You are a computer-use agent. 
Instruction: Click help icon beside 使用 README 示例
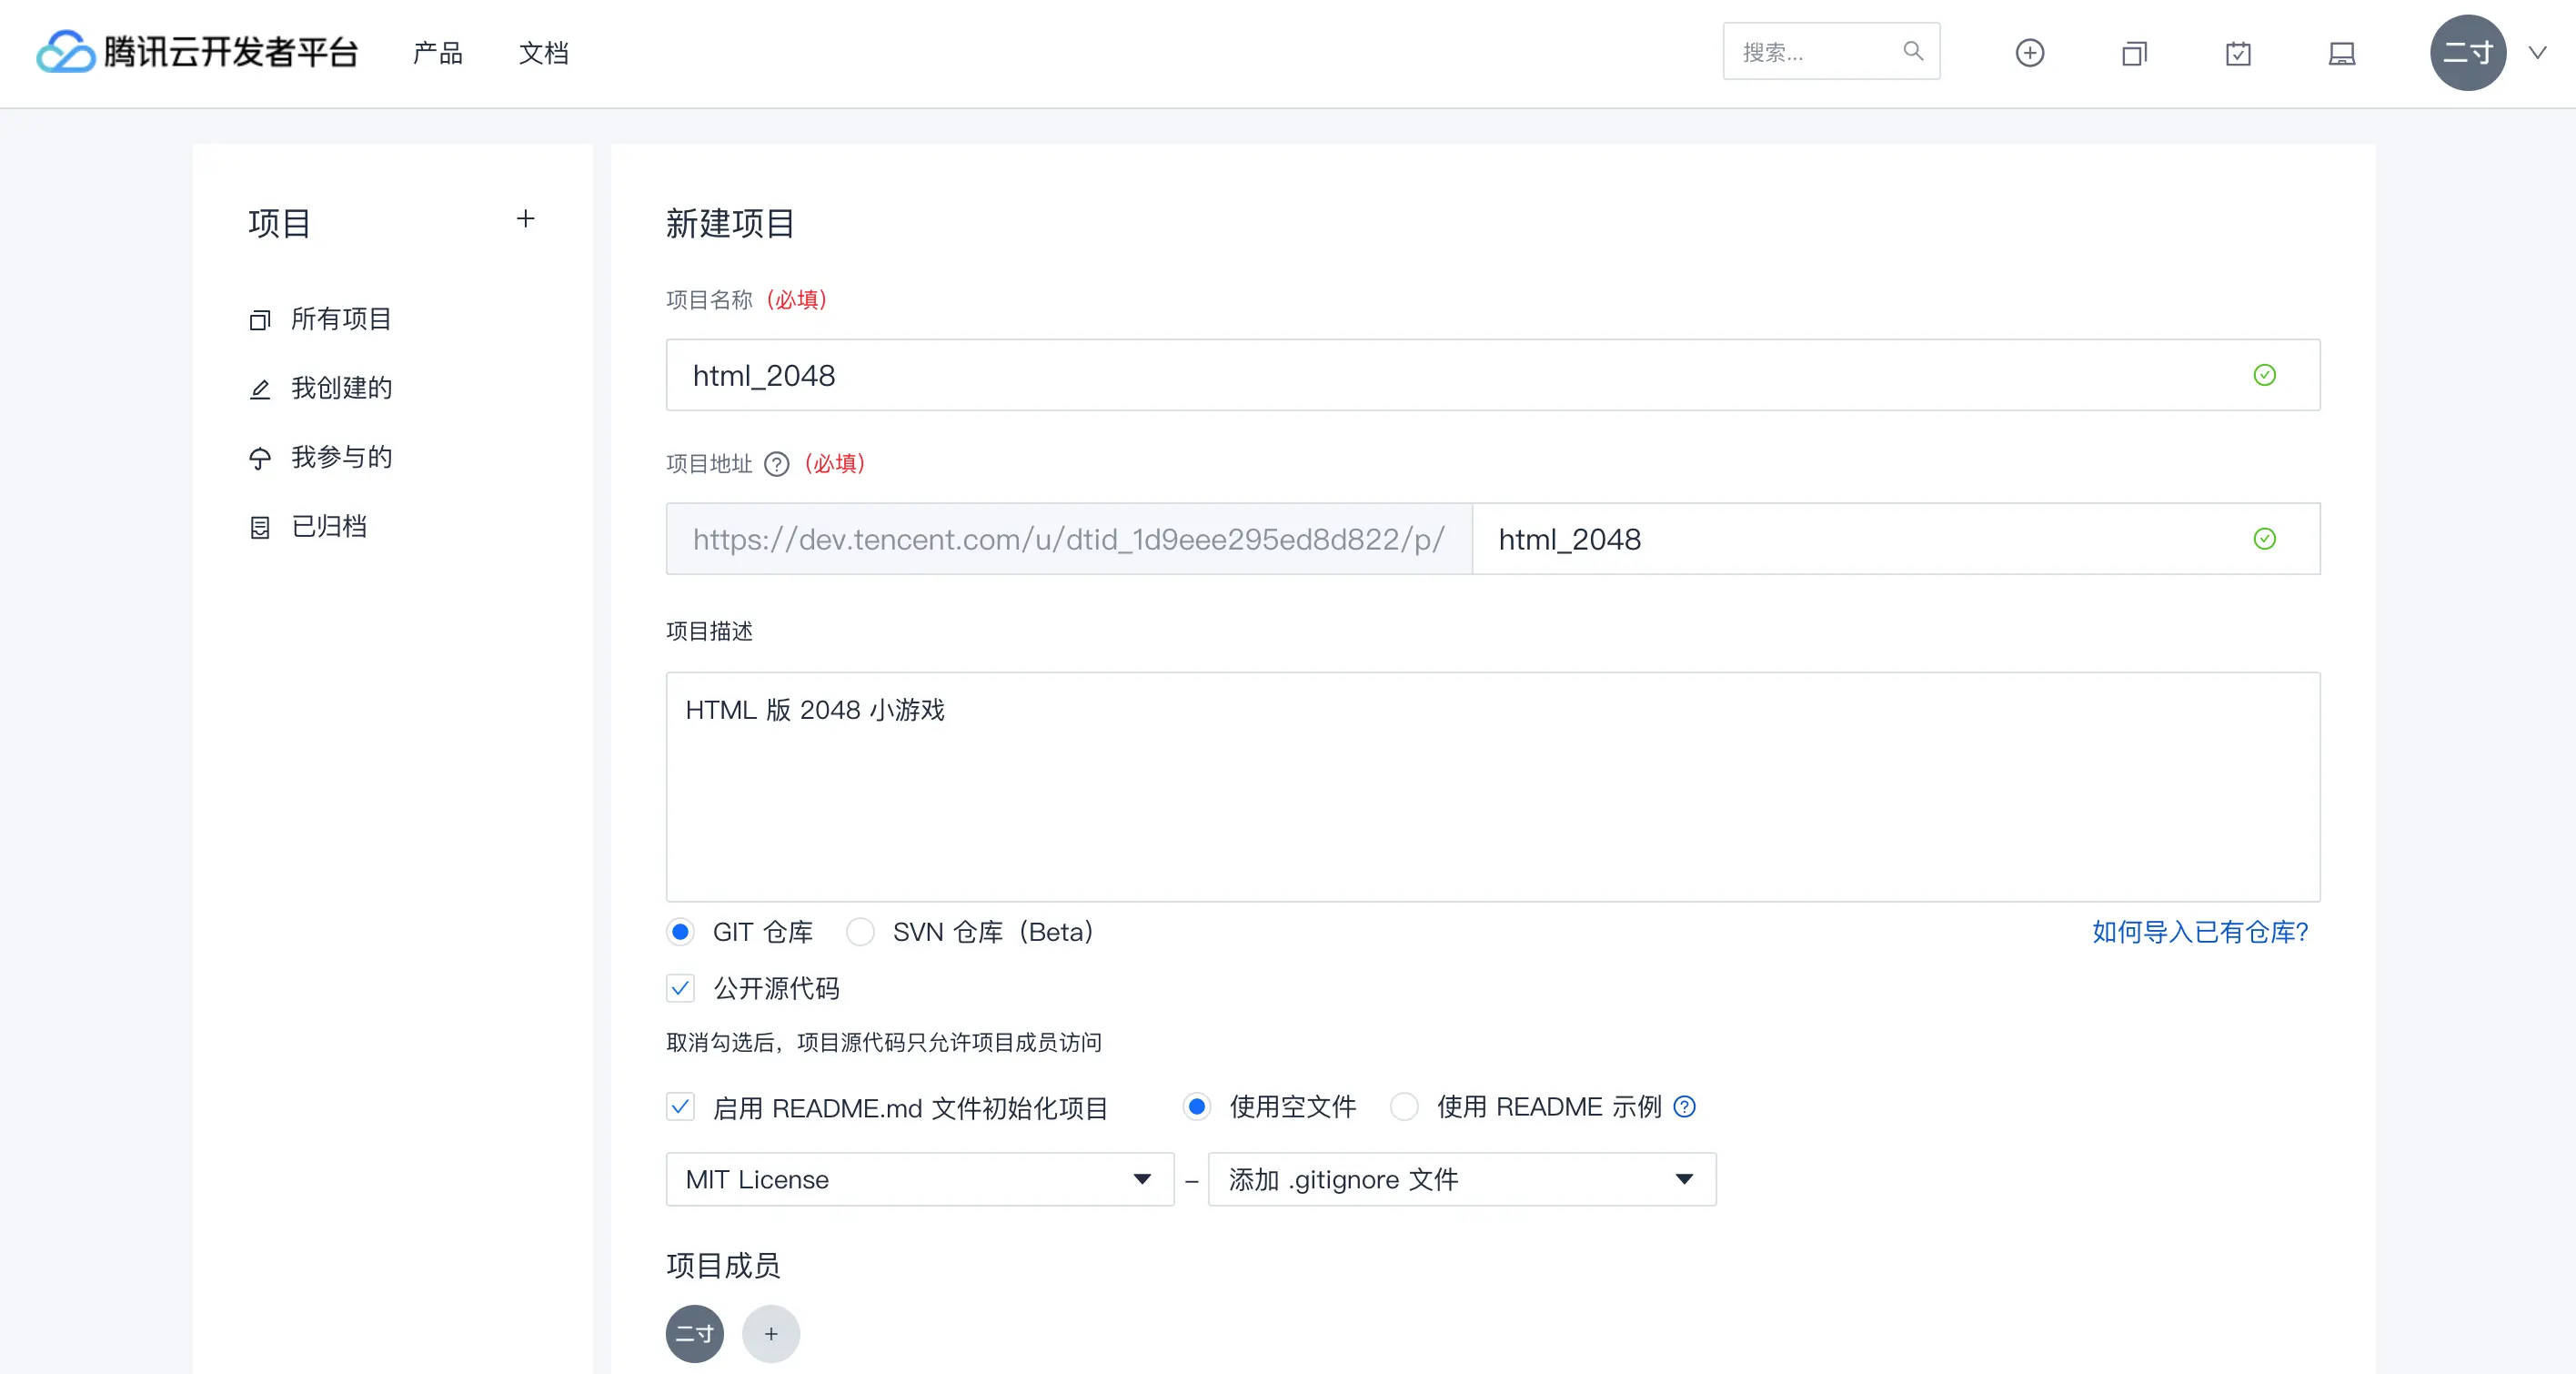pyautogui.click(x=1684, y=1107)
